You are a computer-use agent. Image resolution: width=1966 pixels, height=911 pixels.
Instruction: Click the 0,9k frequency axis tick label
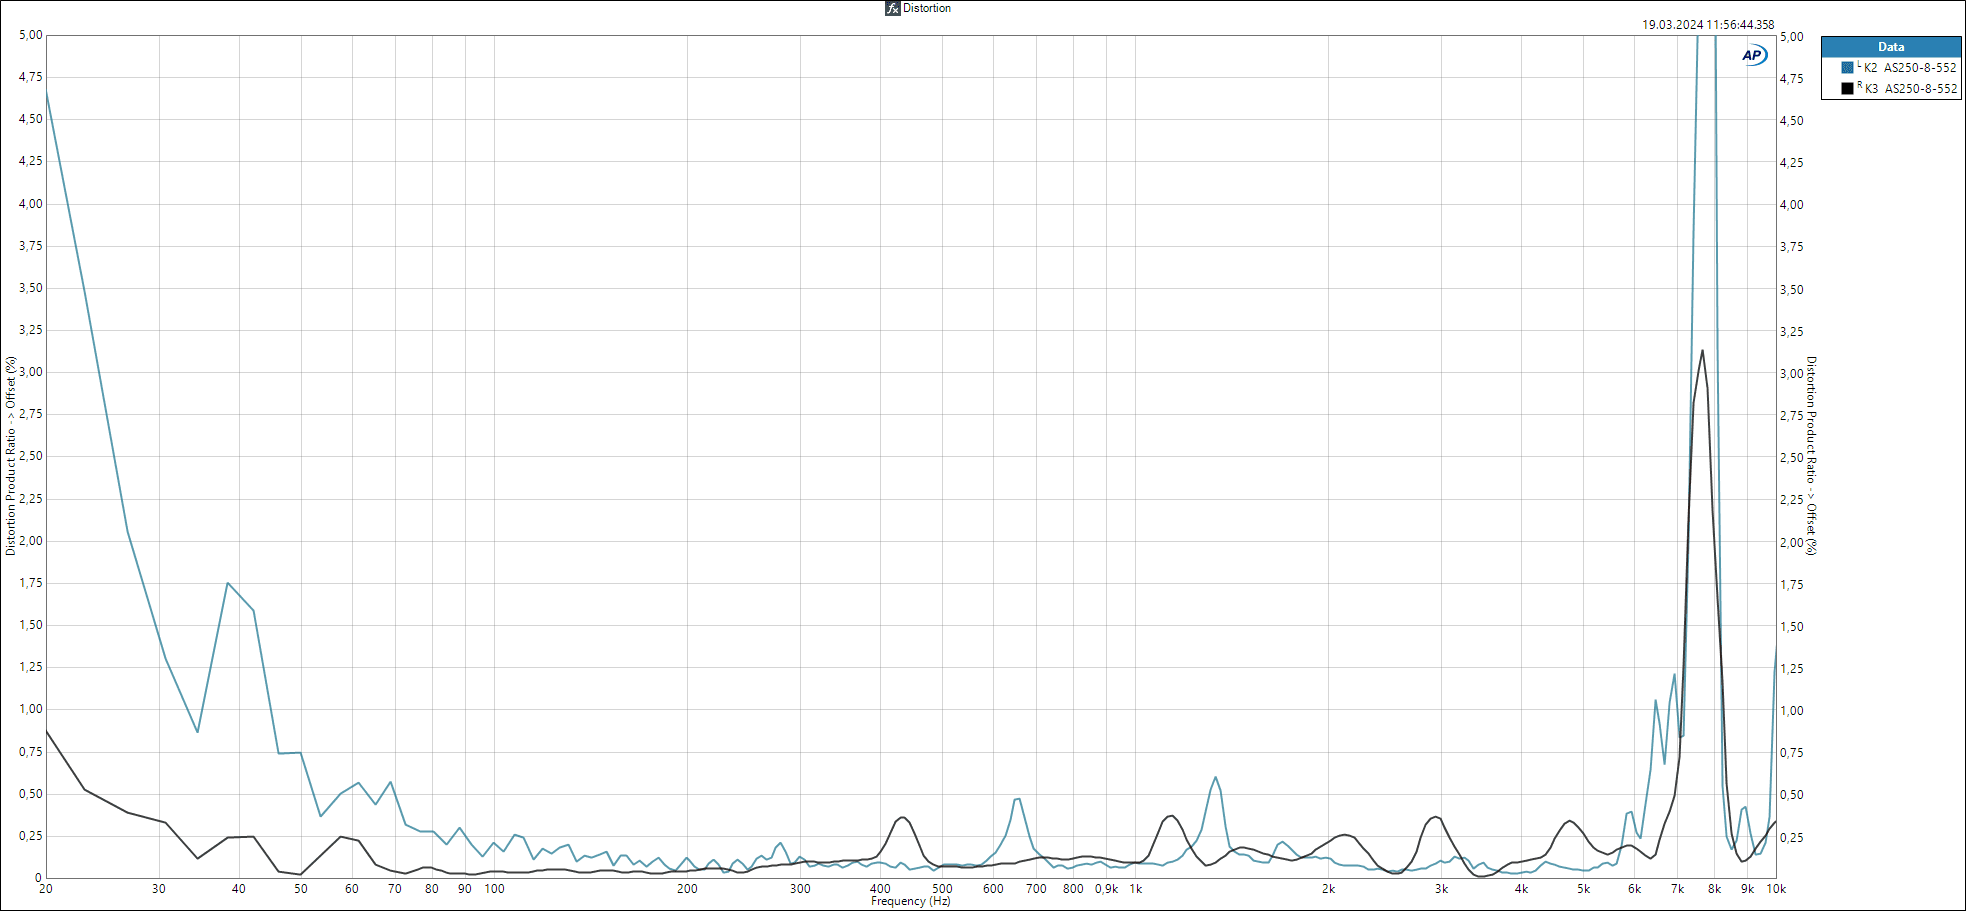[x=1106, y=889]
